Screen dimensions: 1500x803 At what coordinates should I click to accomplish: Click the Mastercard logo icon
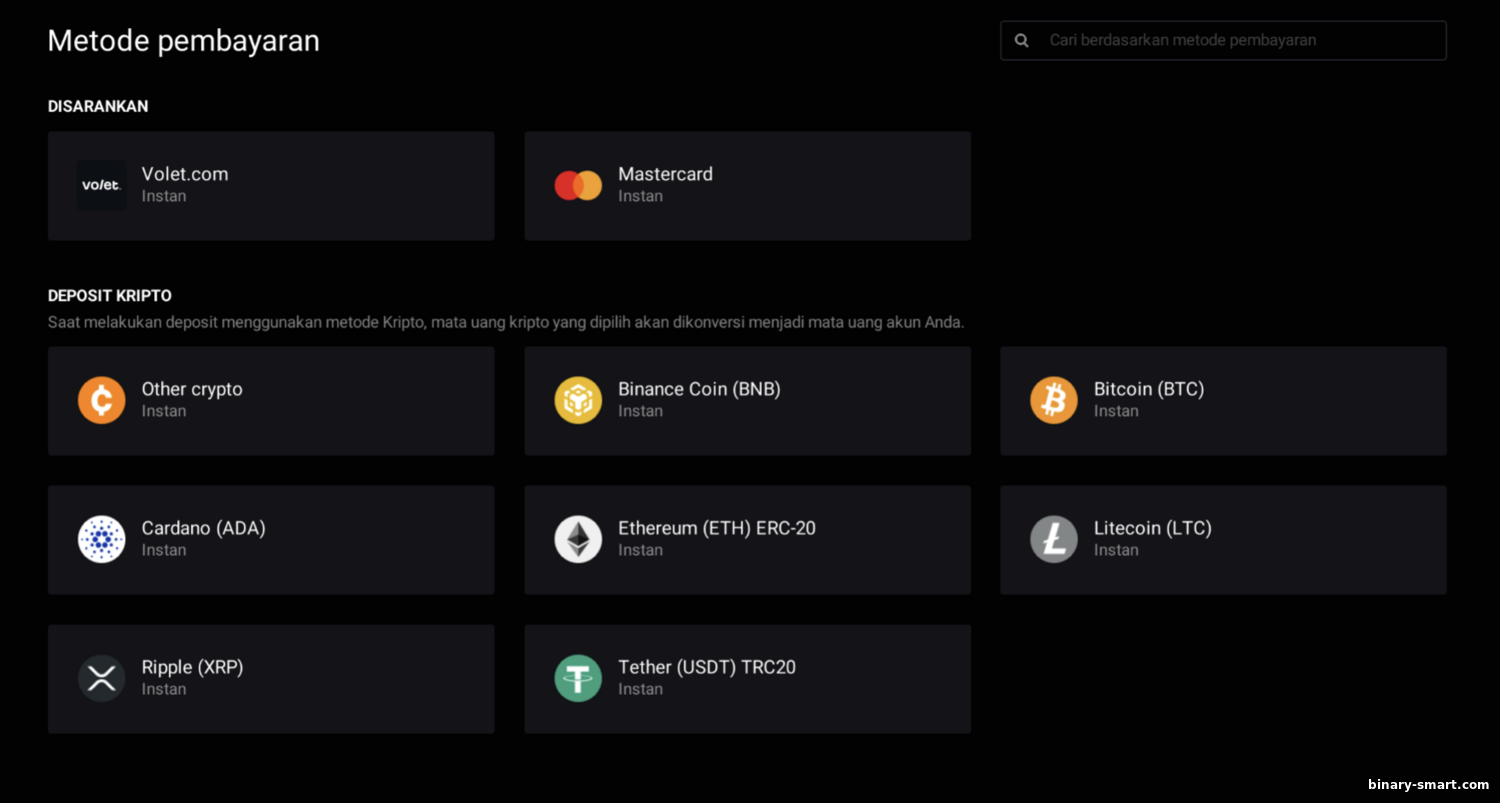click(578, 185)
